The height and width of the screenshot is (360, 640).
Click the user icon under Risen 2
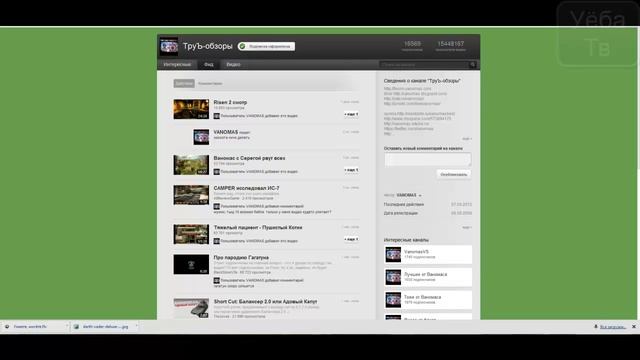tap(216, 116)
